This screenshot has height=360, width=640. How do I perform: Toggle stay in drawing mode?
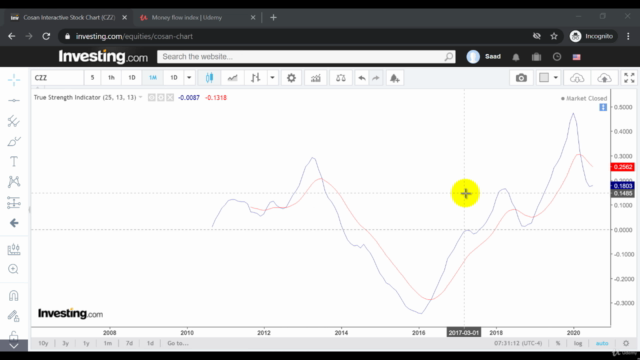pyautogui.click(x=14, y=316)
